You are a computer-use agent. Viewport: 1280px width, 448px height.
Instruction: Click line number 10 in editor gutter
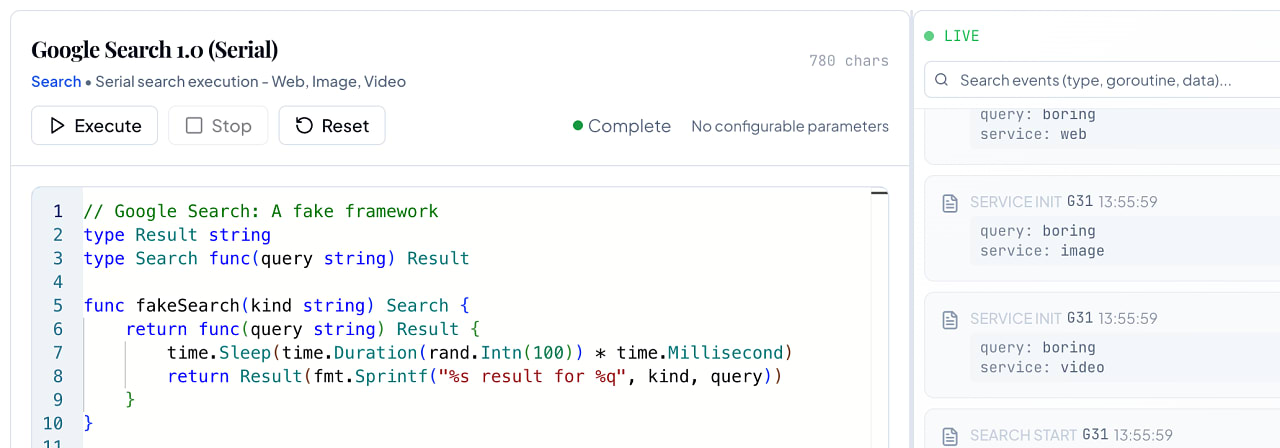[x=53, y=424]
